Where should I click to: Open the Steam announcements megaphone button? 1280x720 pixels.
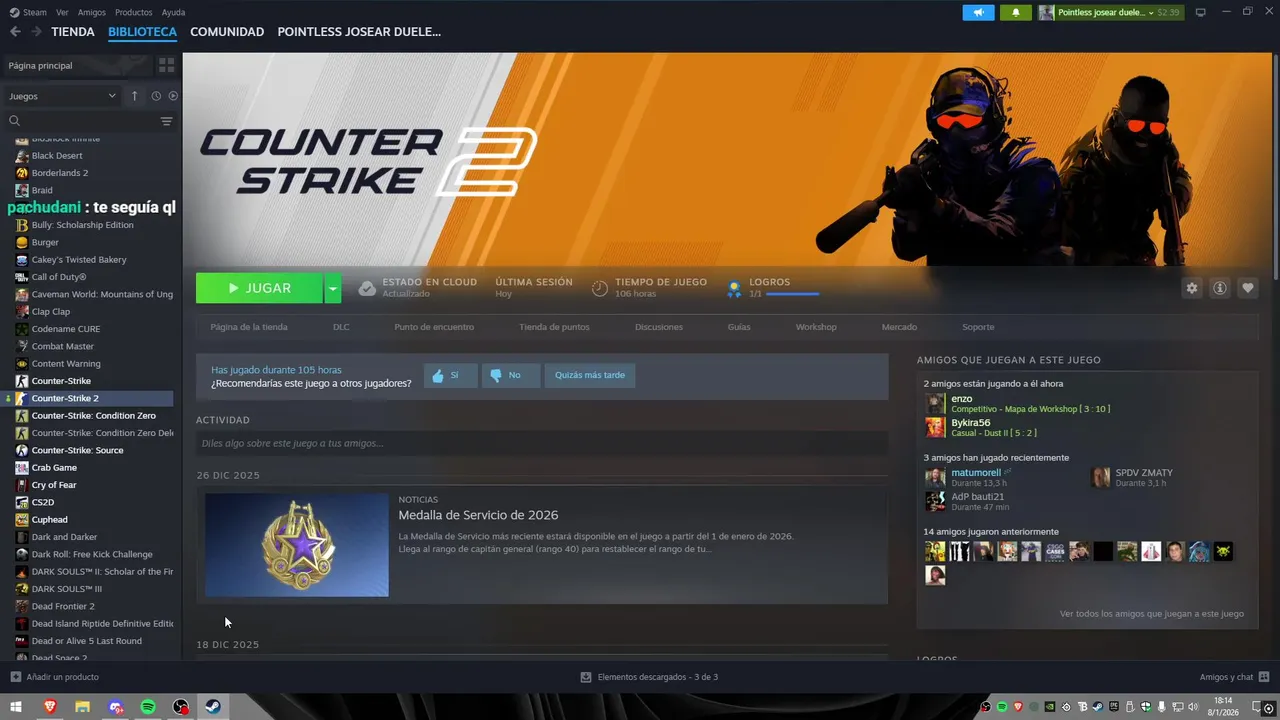(978, 12)
